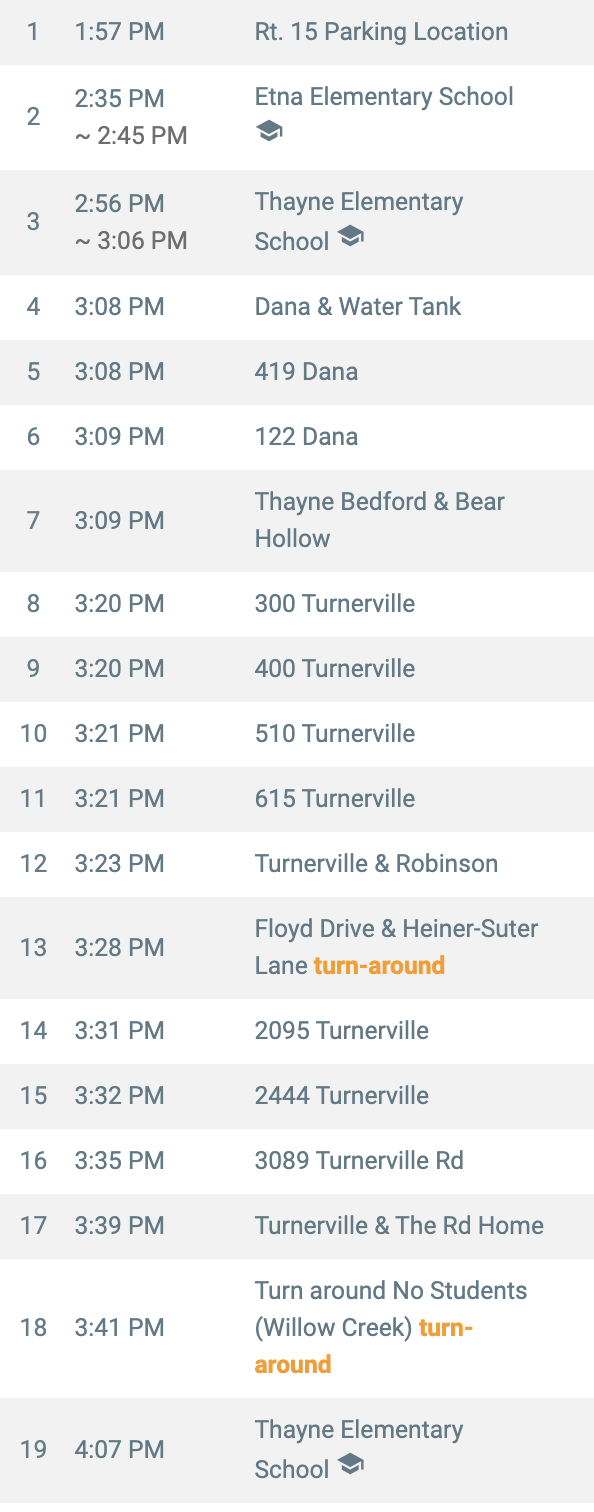Click the 300 Turnerville stop
Screen dimensions: 594x1512
pos(297,604)
